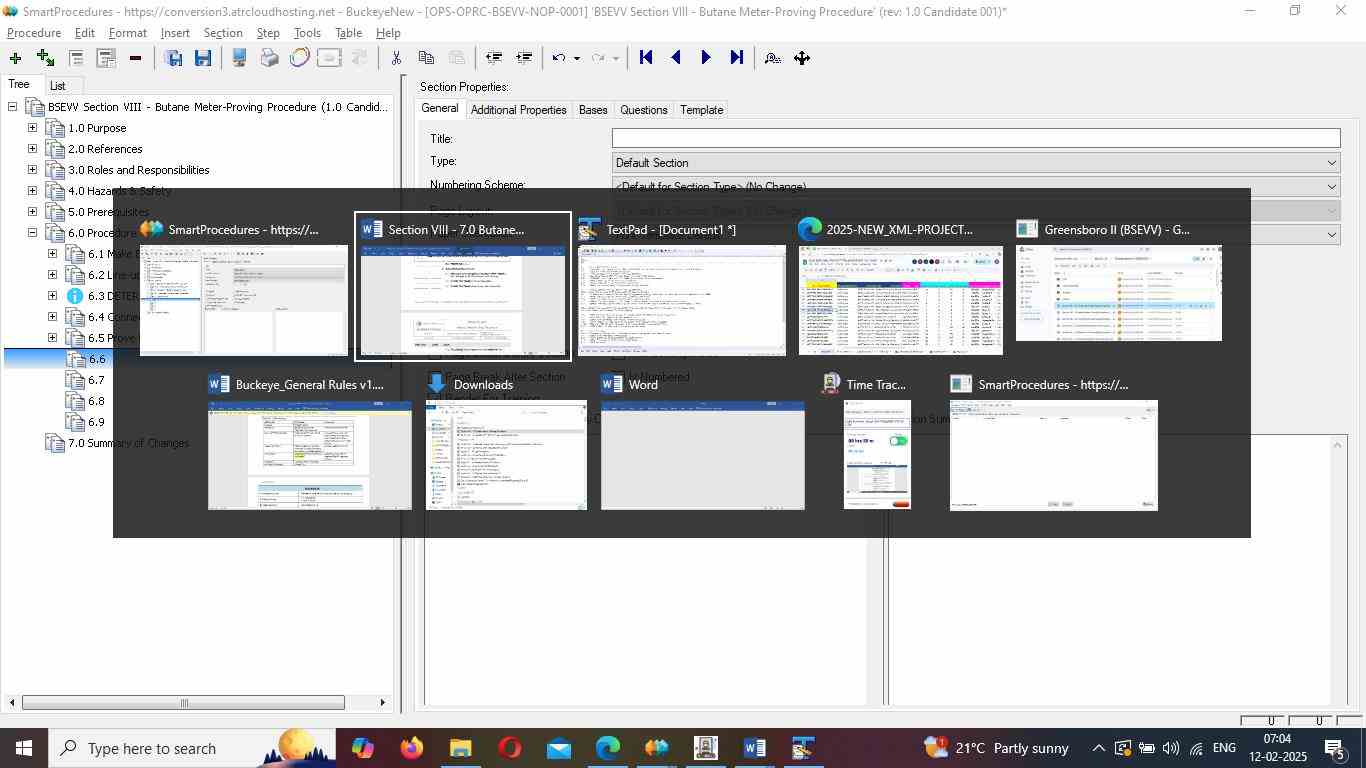Screen dimensions: 1366x768
Task: Open Firefox from the taskbar
Action: tap(411, 748)
